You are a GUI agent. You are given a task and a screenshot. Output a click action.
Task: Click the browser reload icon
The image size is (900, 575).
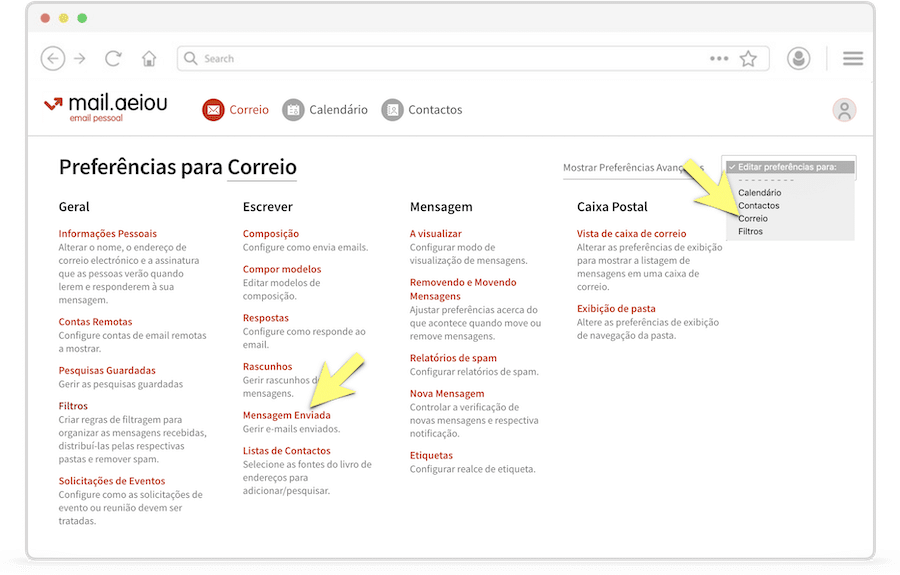(114, 59)
